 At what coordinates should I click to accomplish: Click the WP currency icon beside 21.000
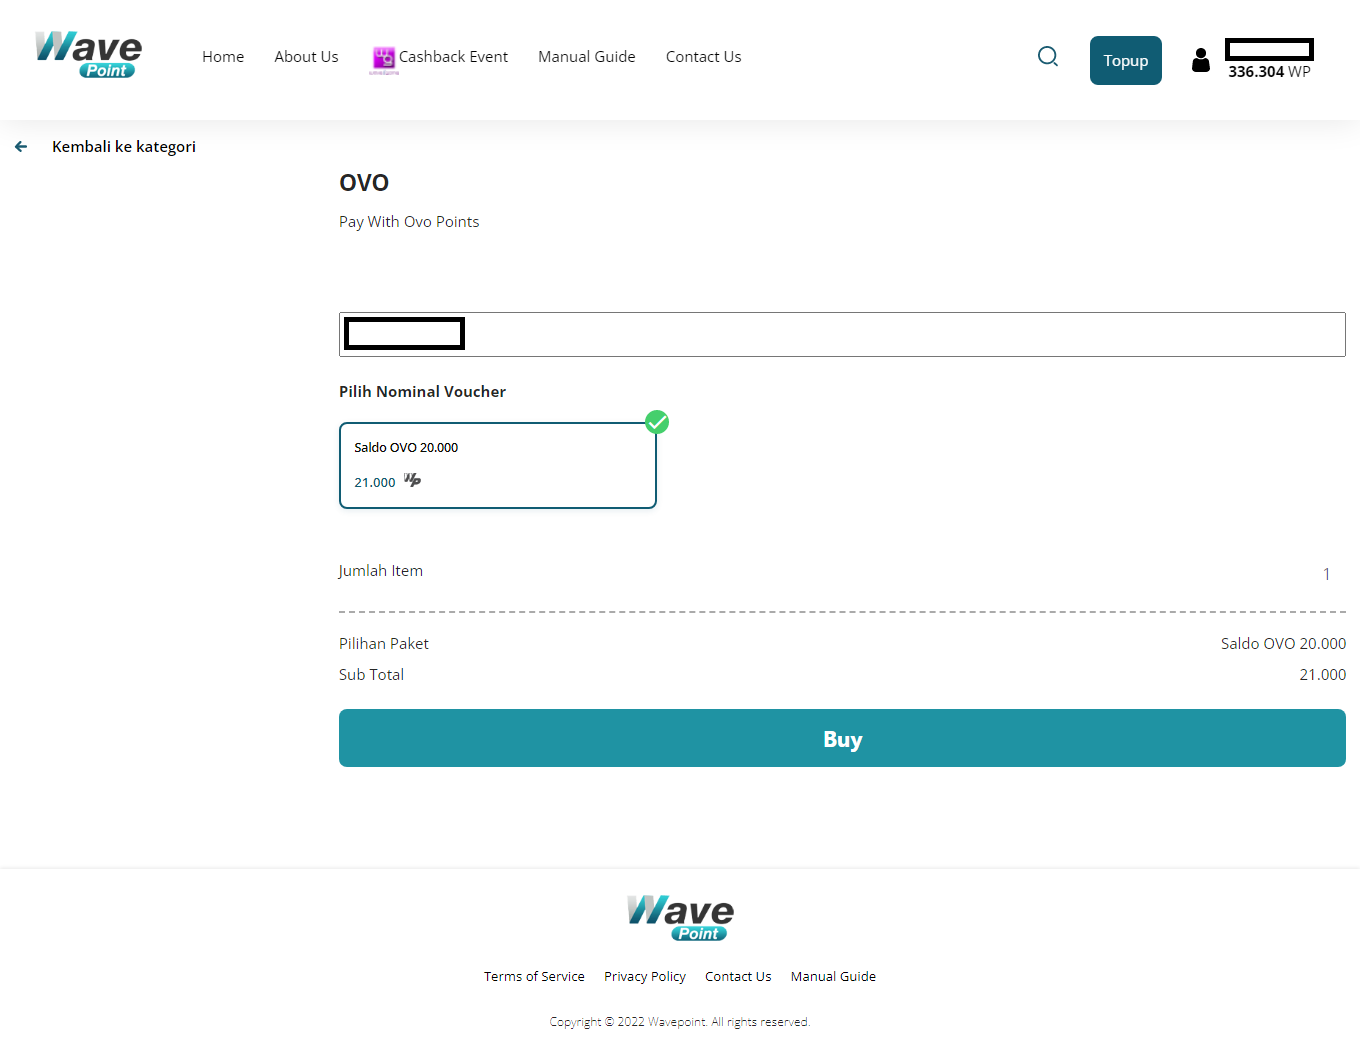point(412,481)
